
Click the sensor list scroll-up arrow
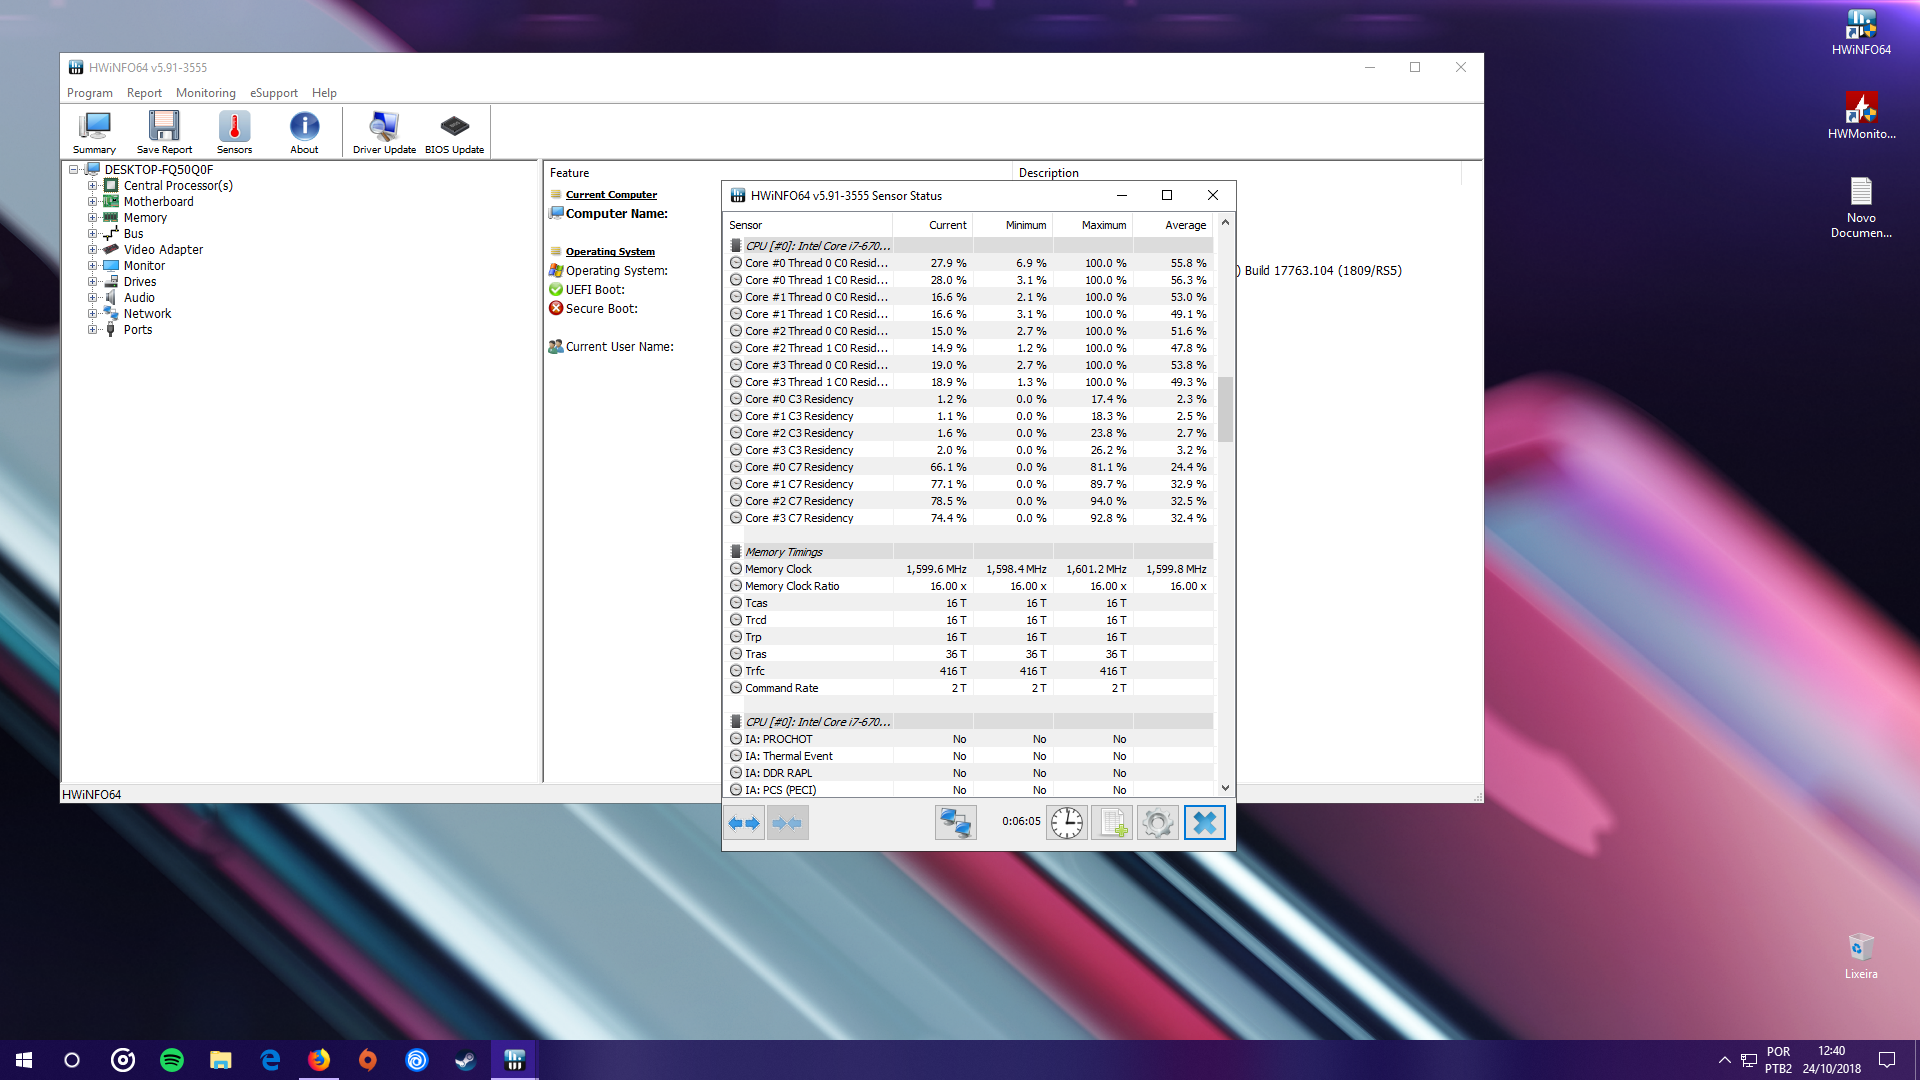click(x=1225, y=223)
